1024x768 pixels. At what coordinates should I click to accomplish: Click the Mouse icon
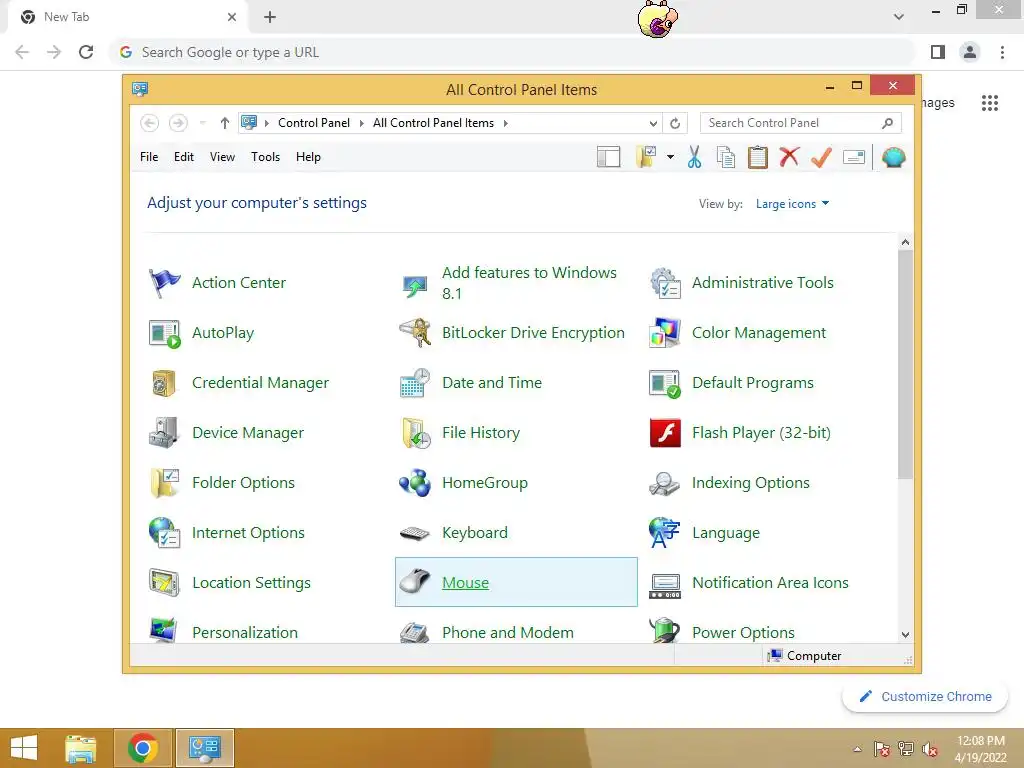(x=415, y=581)
